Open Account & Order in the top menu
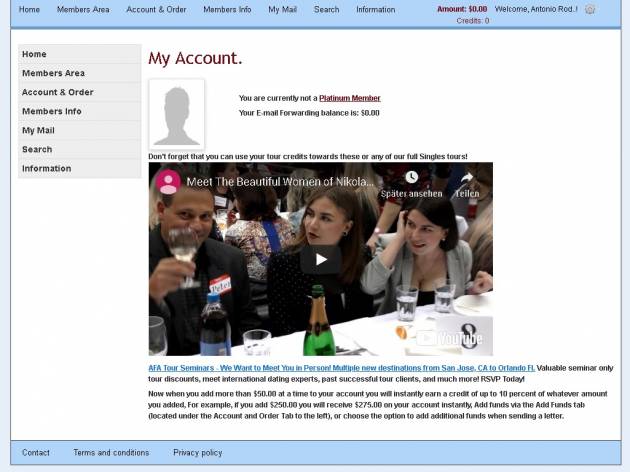Screen dimensions: 630x472 [156, 9]
